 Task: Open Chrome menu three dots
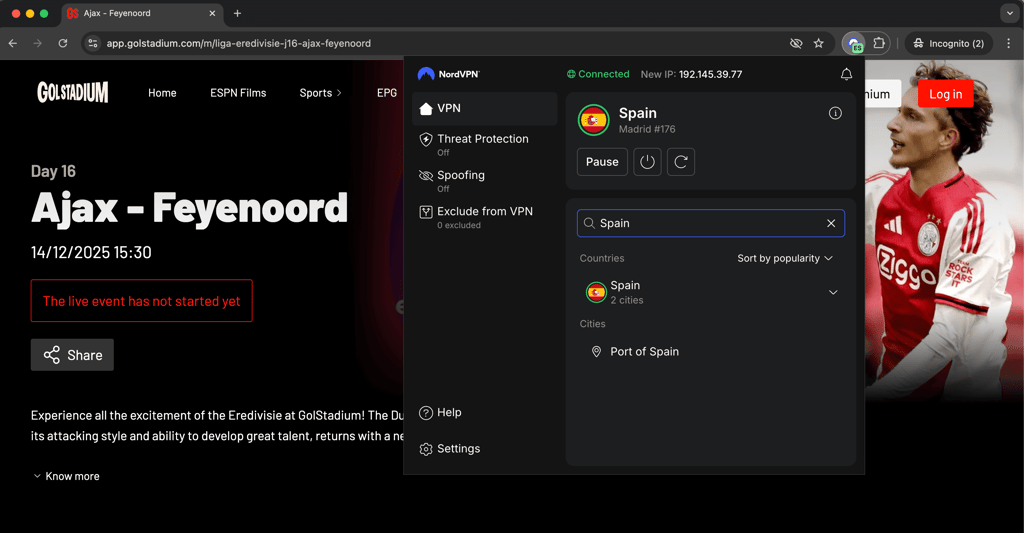pos(1008,43)
